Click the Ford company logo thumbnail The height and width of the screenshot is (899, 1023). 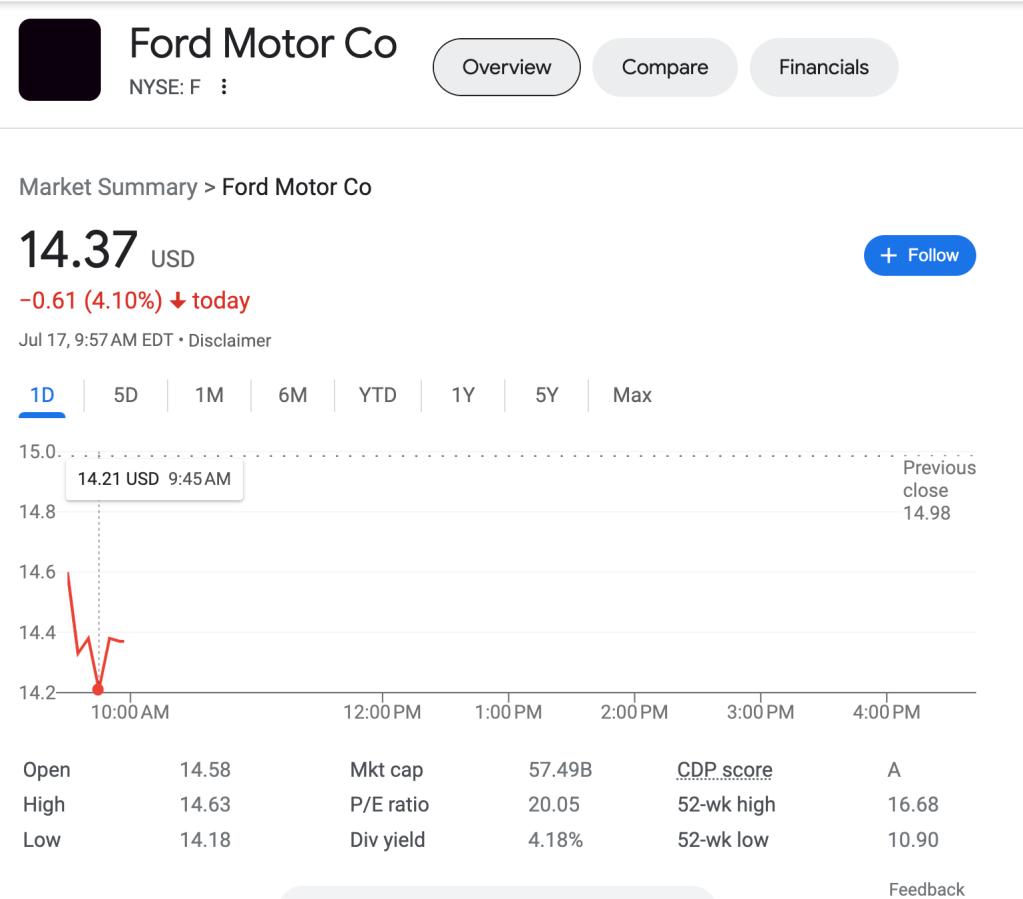60,60
